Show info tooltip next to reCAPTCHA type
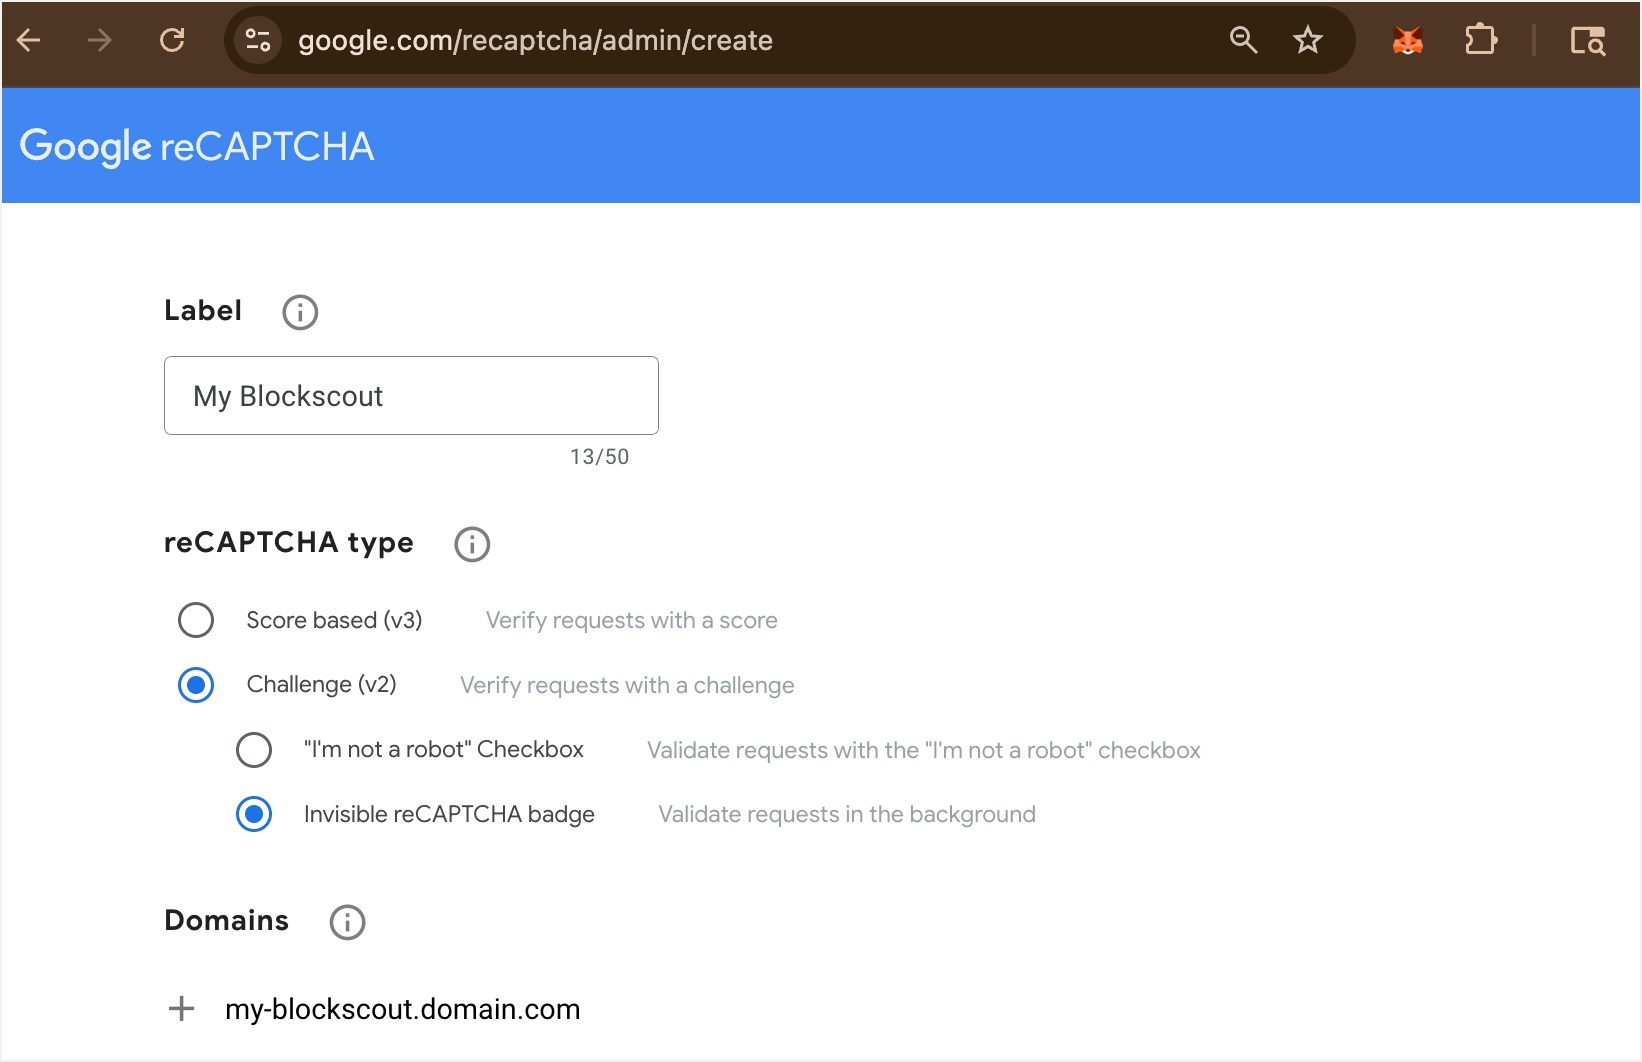The height and width of the screenshot is (1062, 1642). click(472, 544)
